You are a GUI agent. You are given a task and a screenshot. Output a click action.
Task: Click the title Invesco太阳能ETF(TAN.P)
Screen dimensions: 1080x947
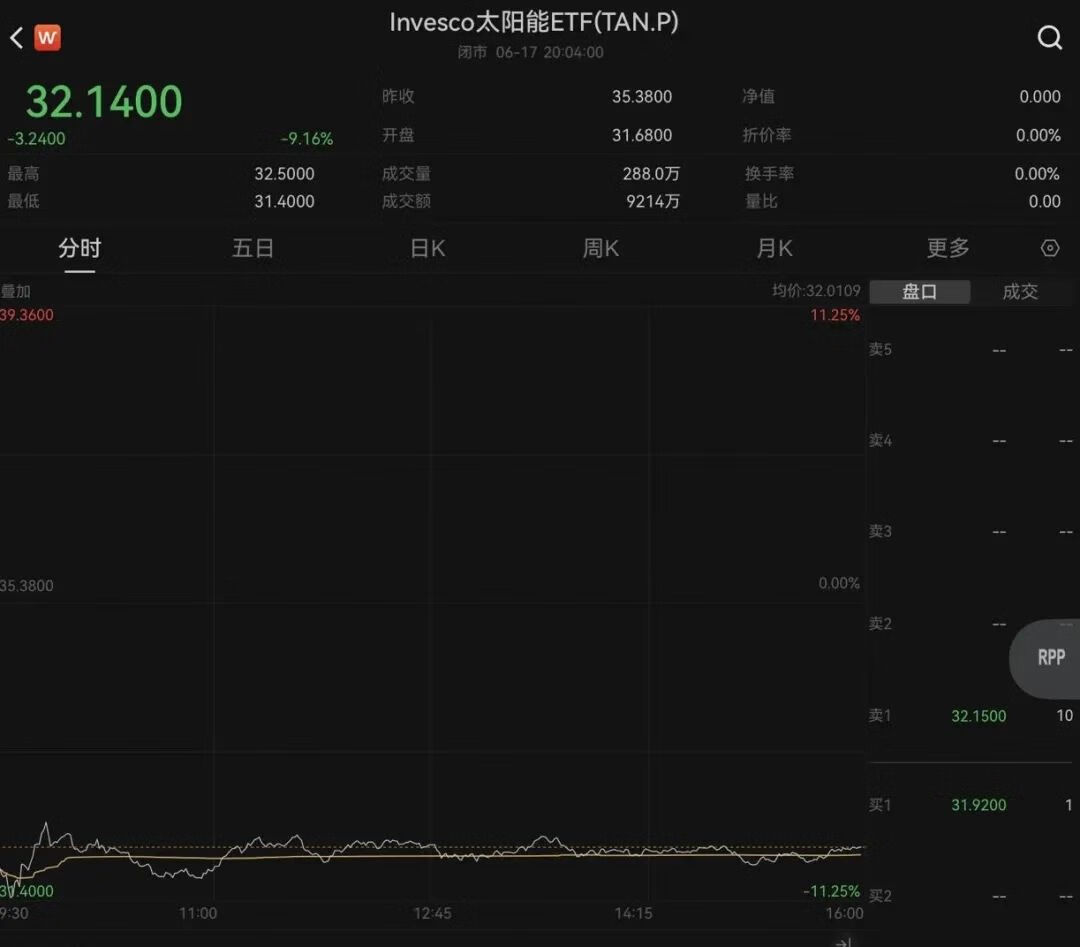point(534,22)
